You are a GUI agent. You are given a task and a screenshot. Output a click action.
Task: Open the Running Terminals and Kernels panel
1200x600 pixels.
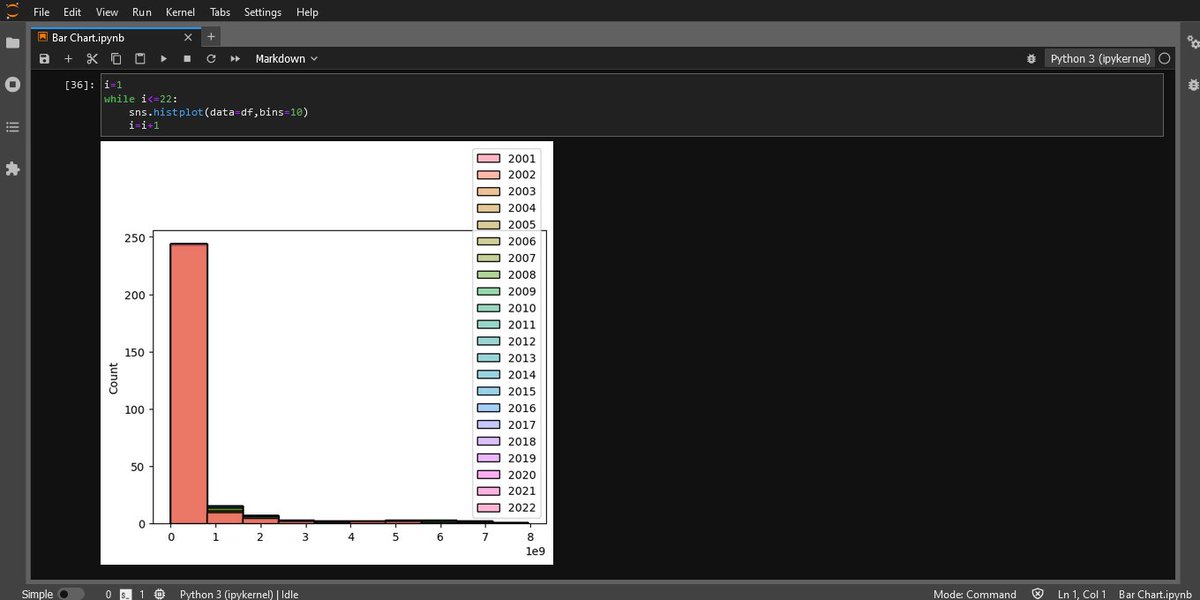click(x=12, y=85)
